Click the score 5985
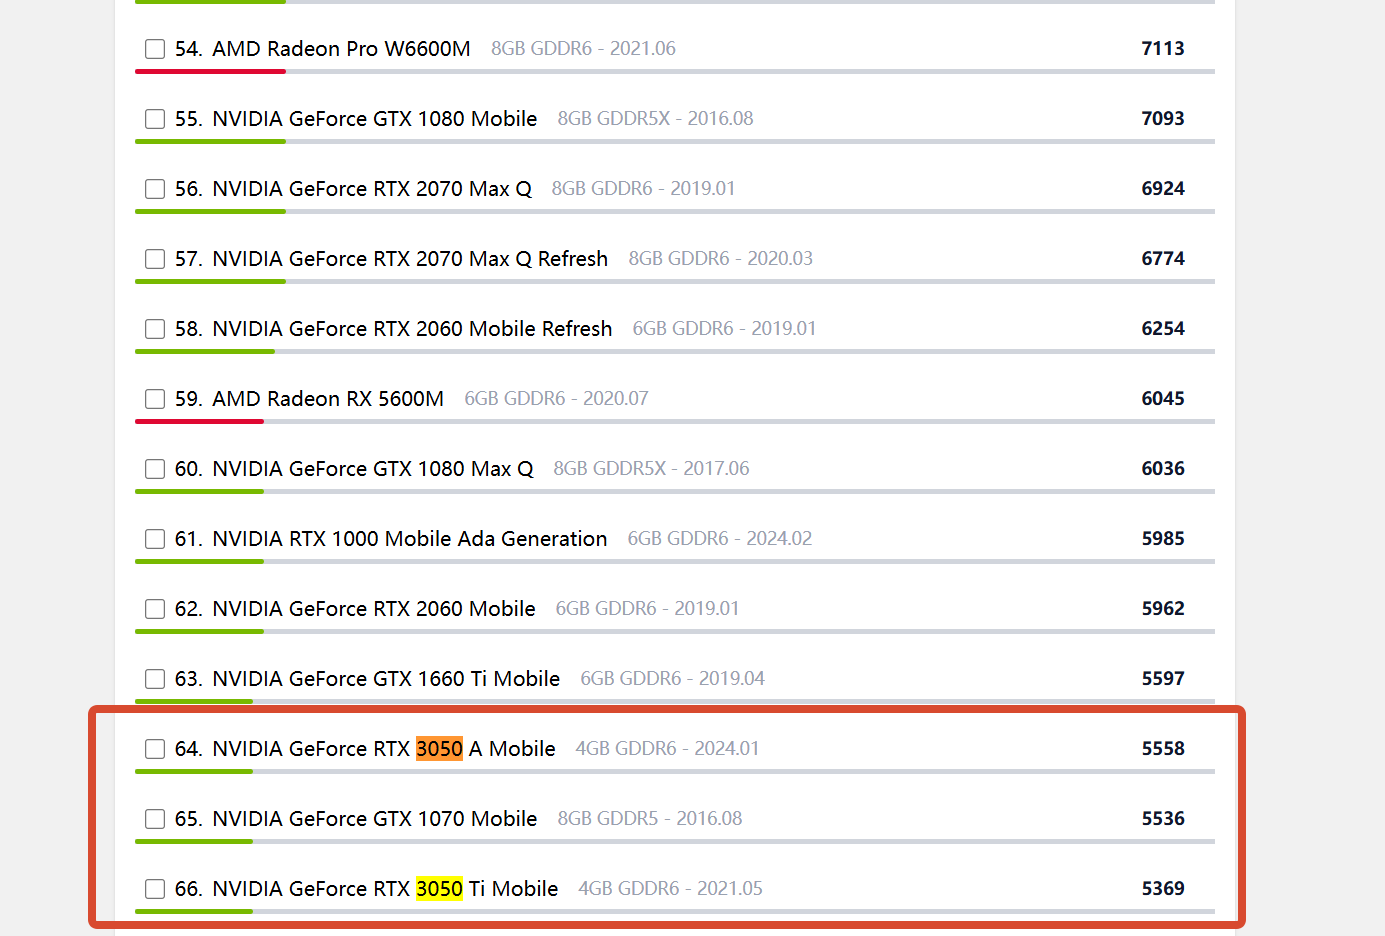Screen dimensions: 1385x936 pos(1163,539)
